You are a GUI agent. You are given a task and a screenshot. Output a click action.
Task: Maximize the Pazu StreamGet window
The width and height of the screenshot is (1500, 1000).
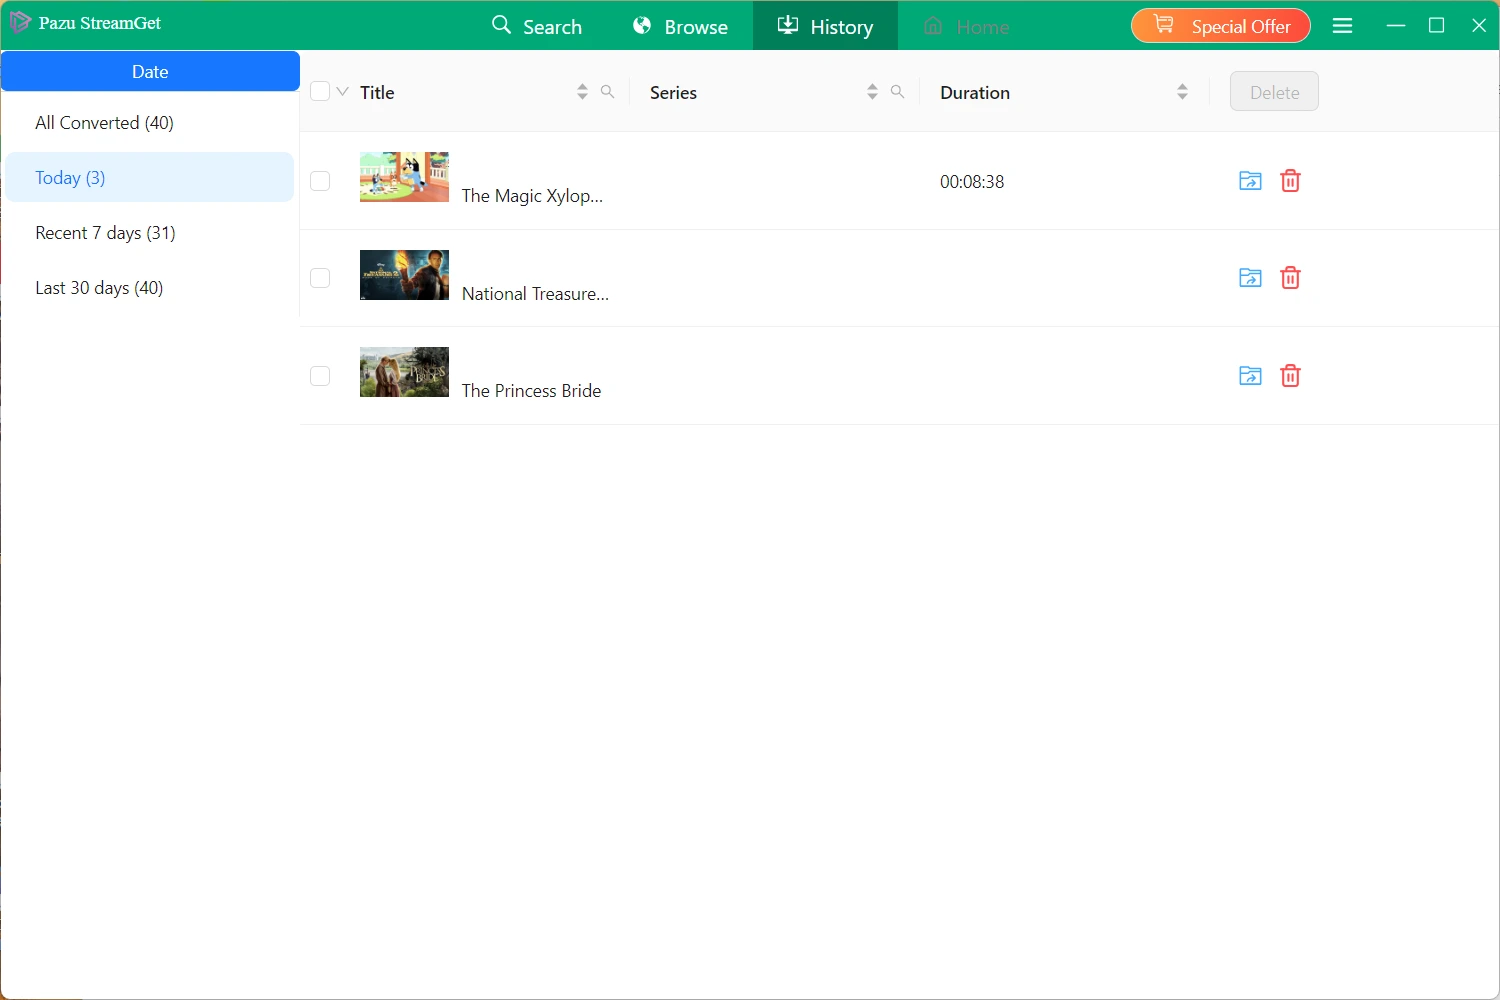(1437, 26)
